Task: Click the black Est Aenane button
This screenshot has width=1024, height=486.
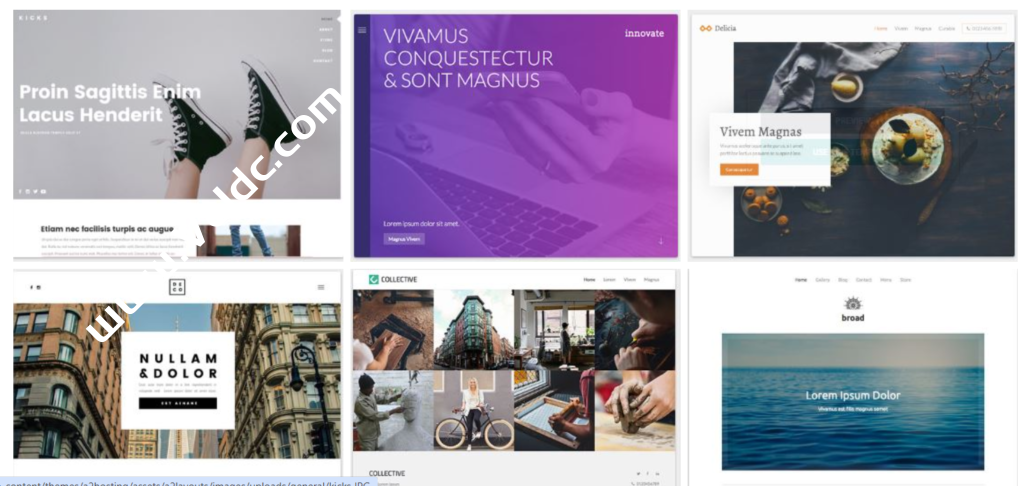Action: pyautogui.click(x=178, y=403)
